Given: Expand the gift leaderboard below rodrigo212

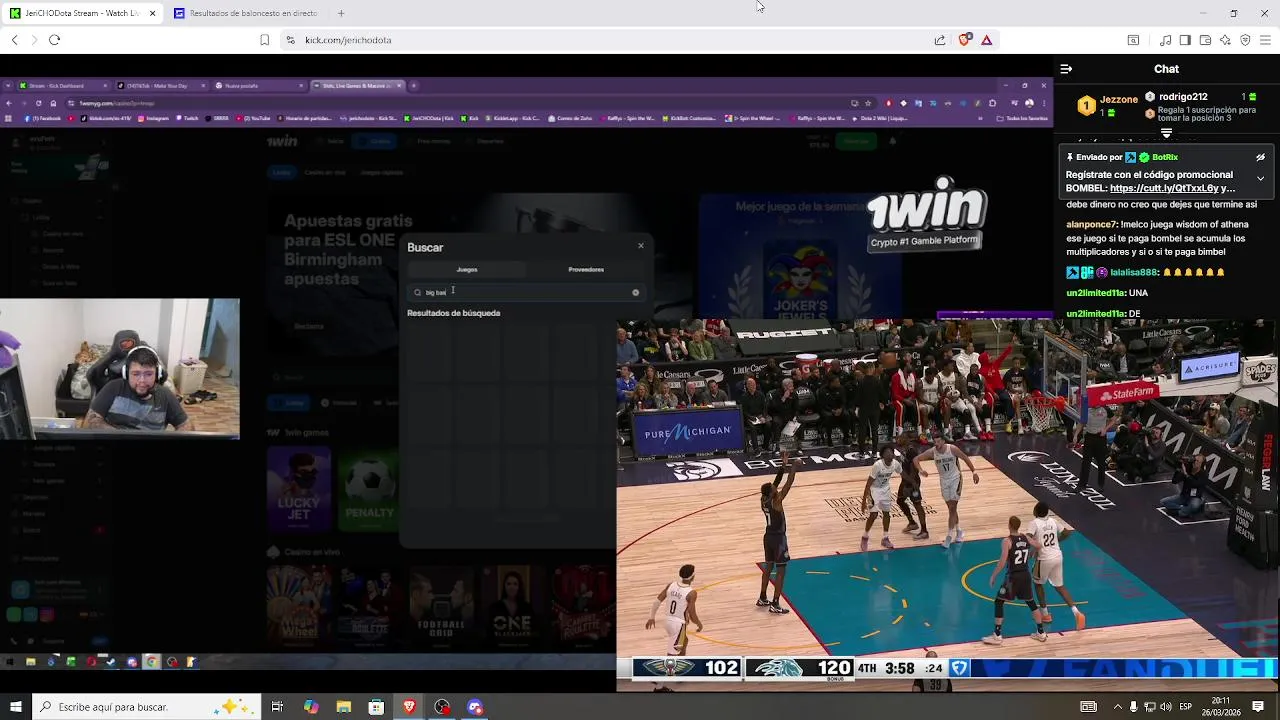Looking at the screenshot, I should point(1166,133).
